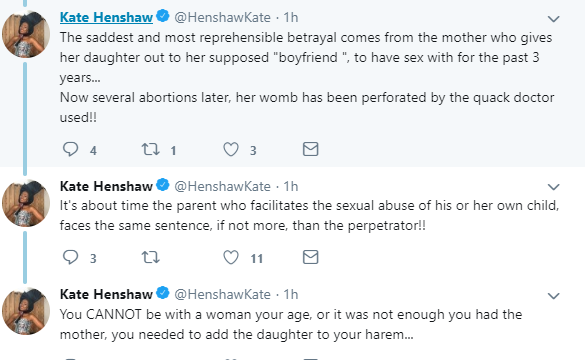Viewport: 585px width, 360px height.
Task: Open the third tweet's chevron dropdown
Action: [554, 296]
